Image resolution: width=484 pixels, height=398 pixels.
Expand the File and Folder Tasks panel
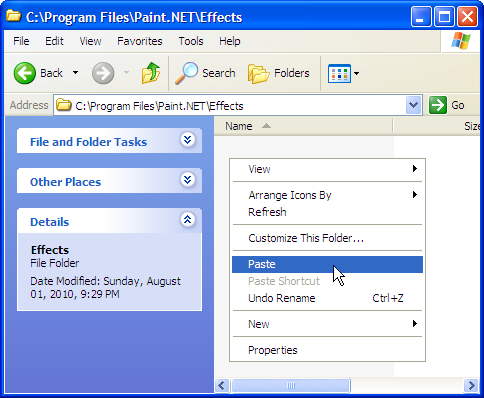188,140
